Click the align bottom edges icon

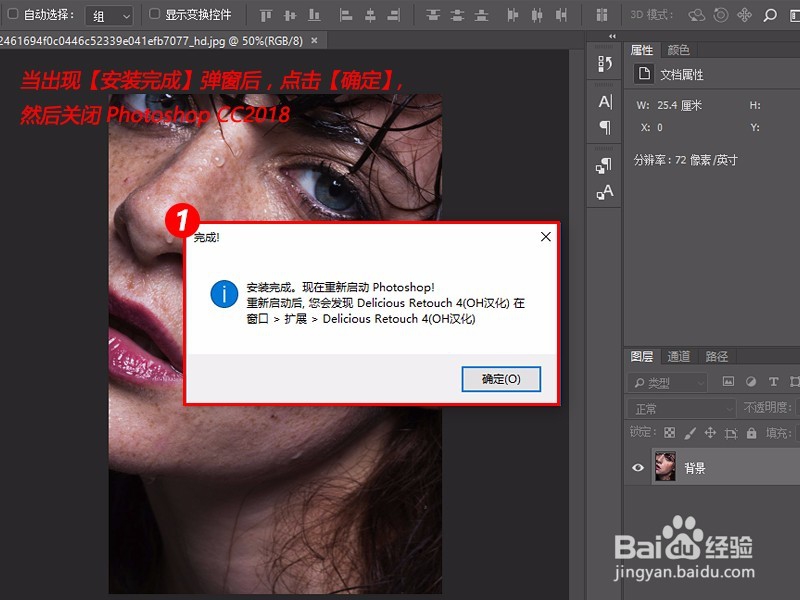click(314, 16)
